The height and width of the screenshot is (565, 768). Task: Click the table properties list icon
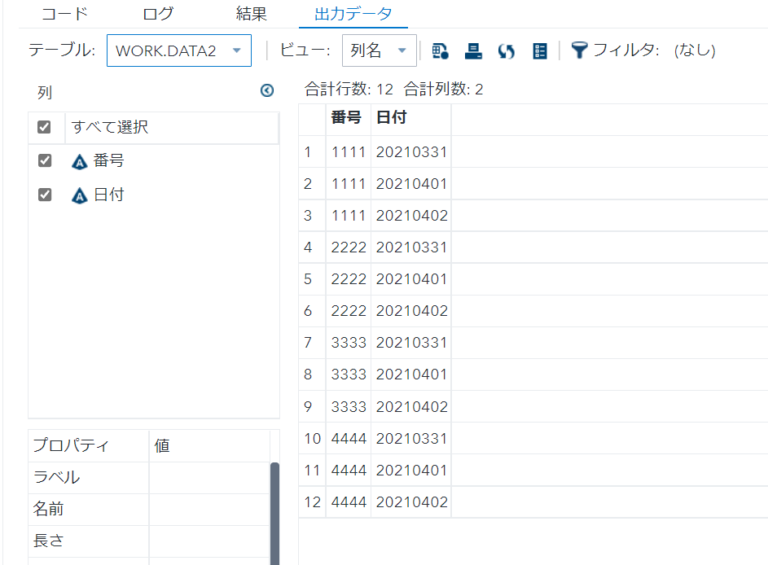(x=539, y=50)
